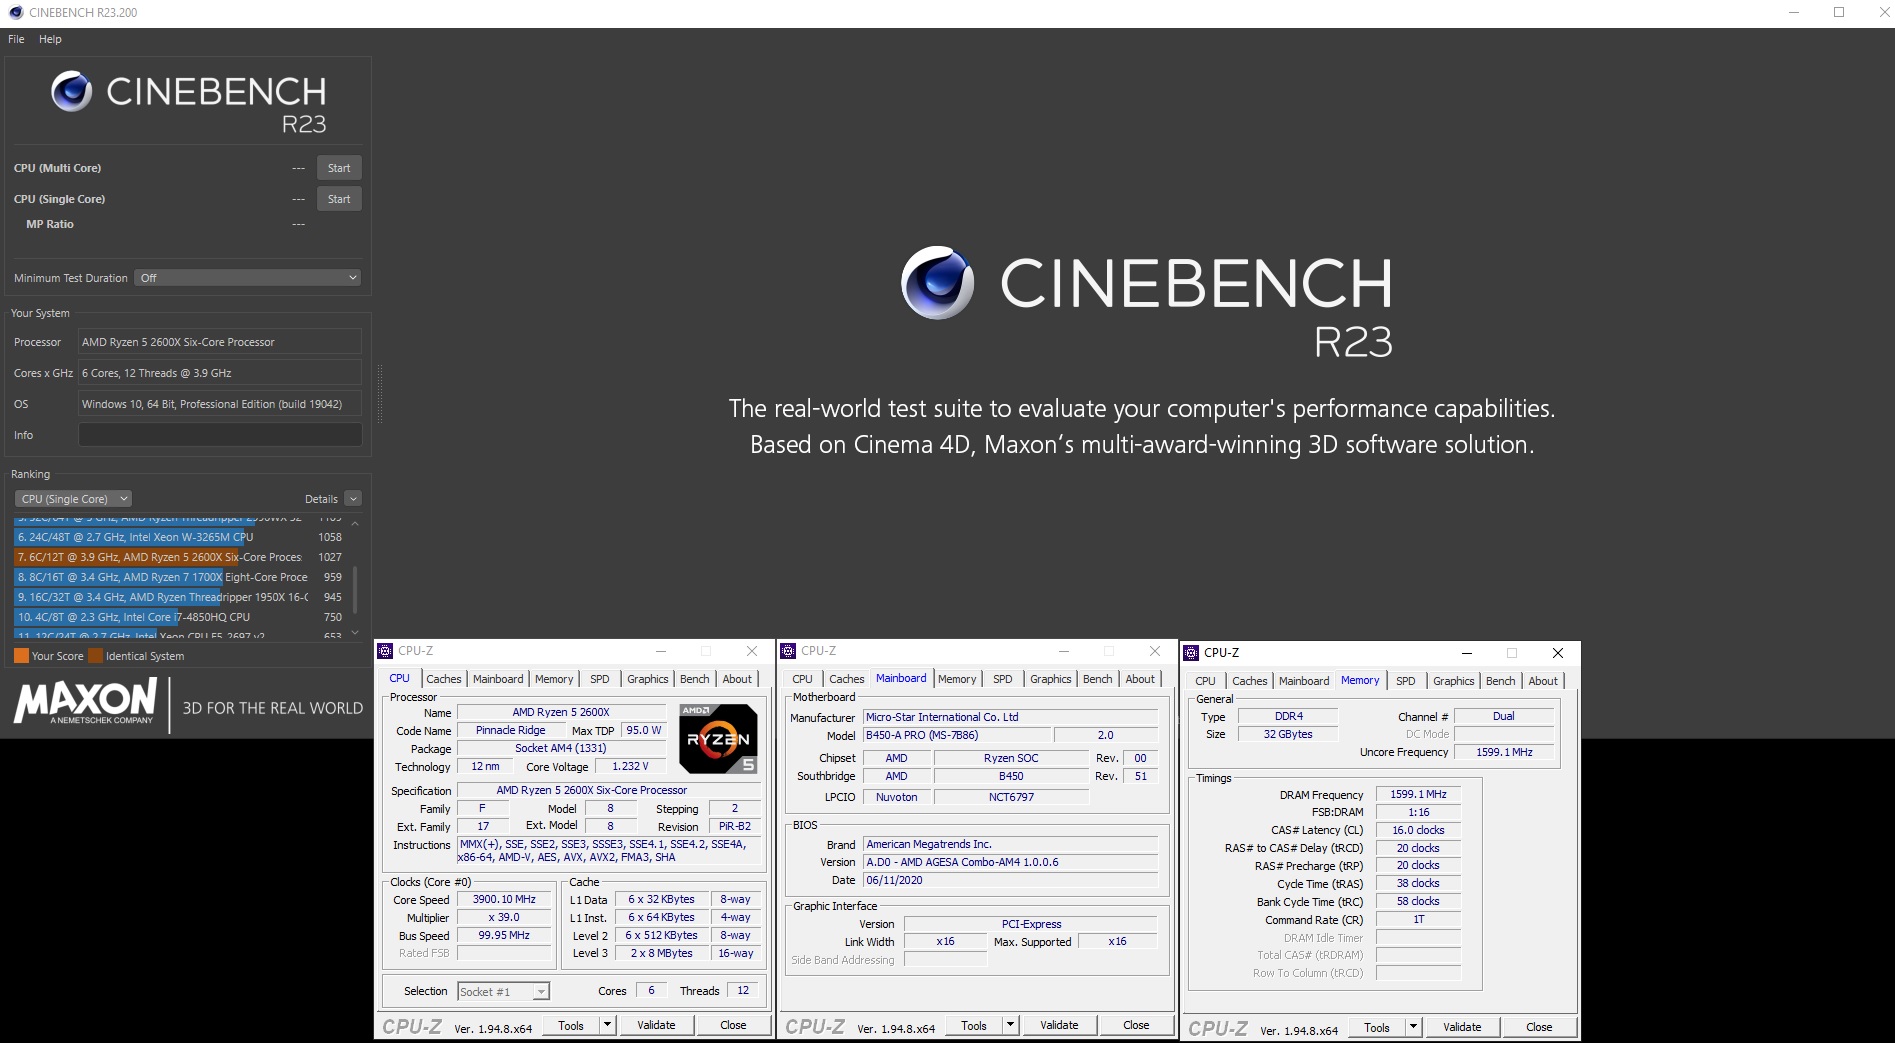Open the Bench tab in first CPU-Z window
The image size is (1895, 1043).
point(695,679)
